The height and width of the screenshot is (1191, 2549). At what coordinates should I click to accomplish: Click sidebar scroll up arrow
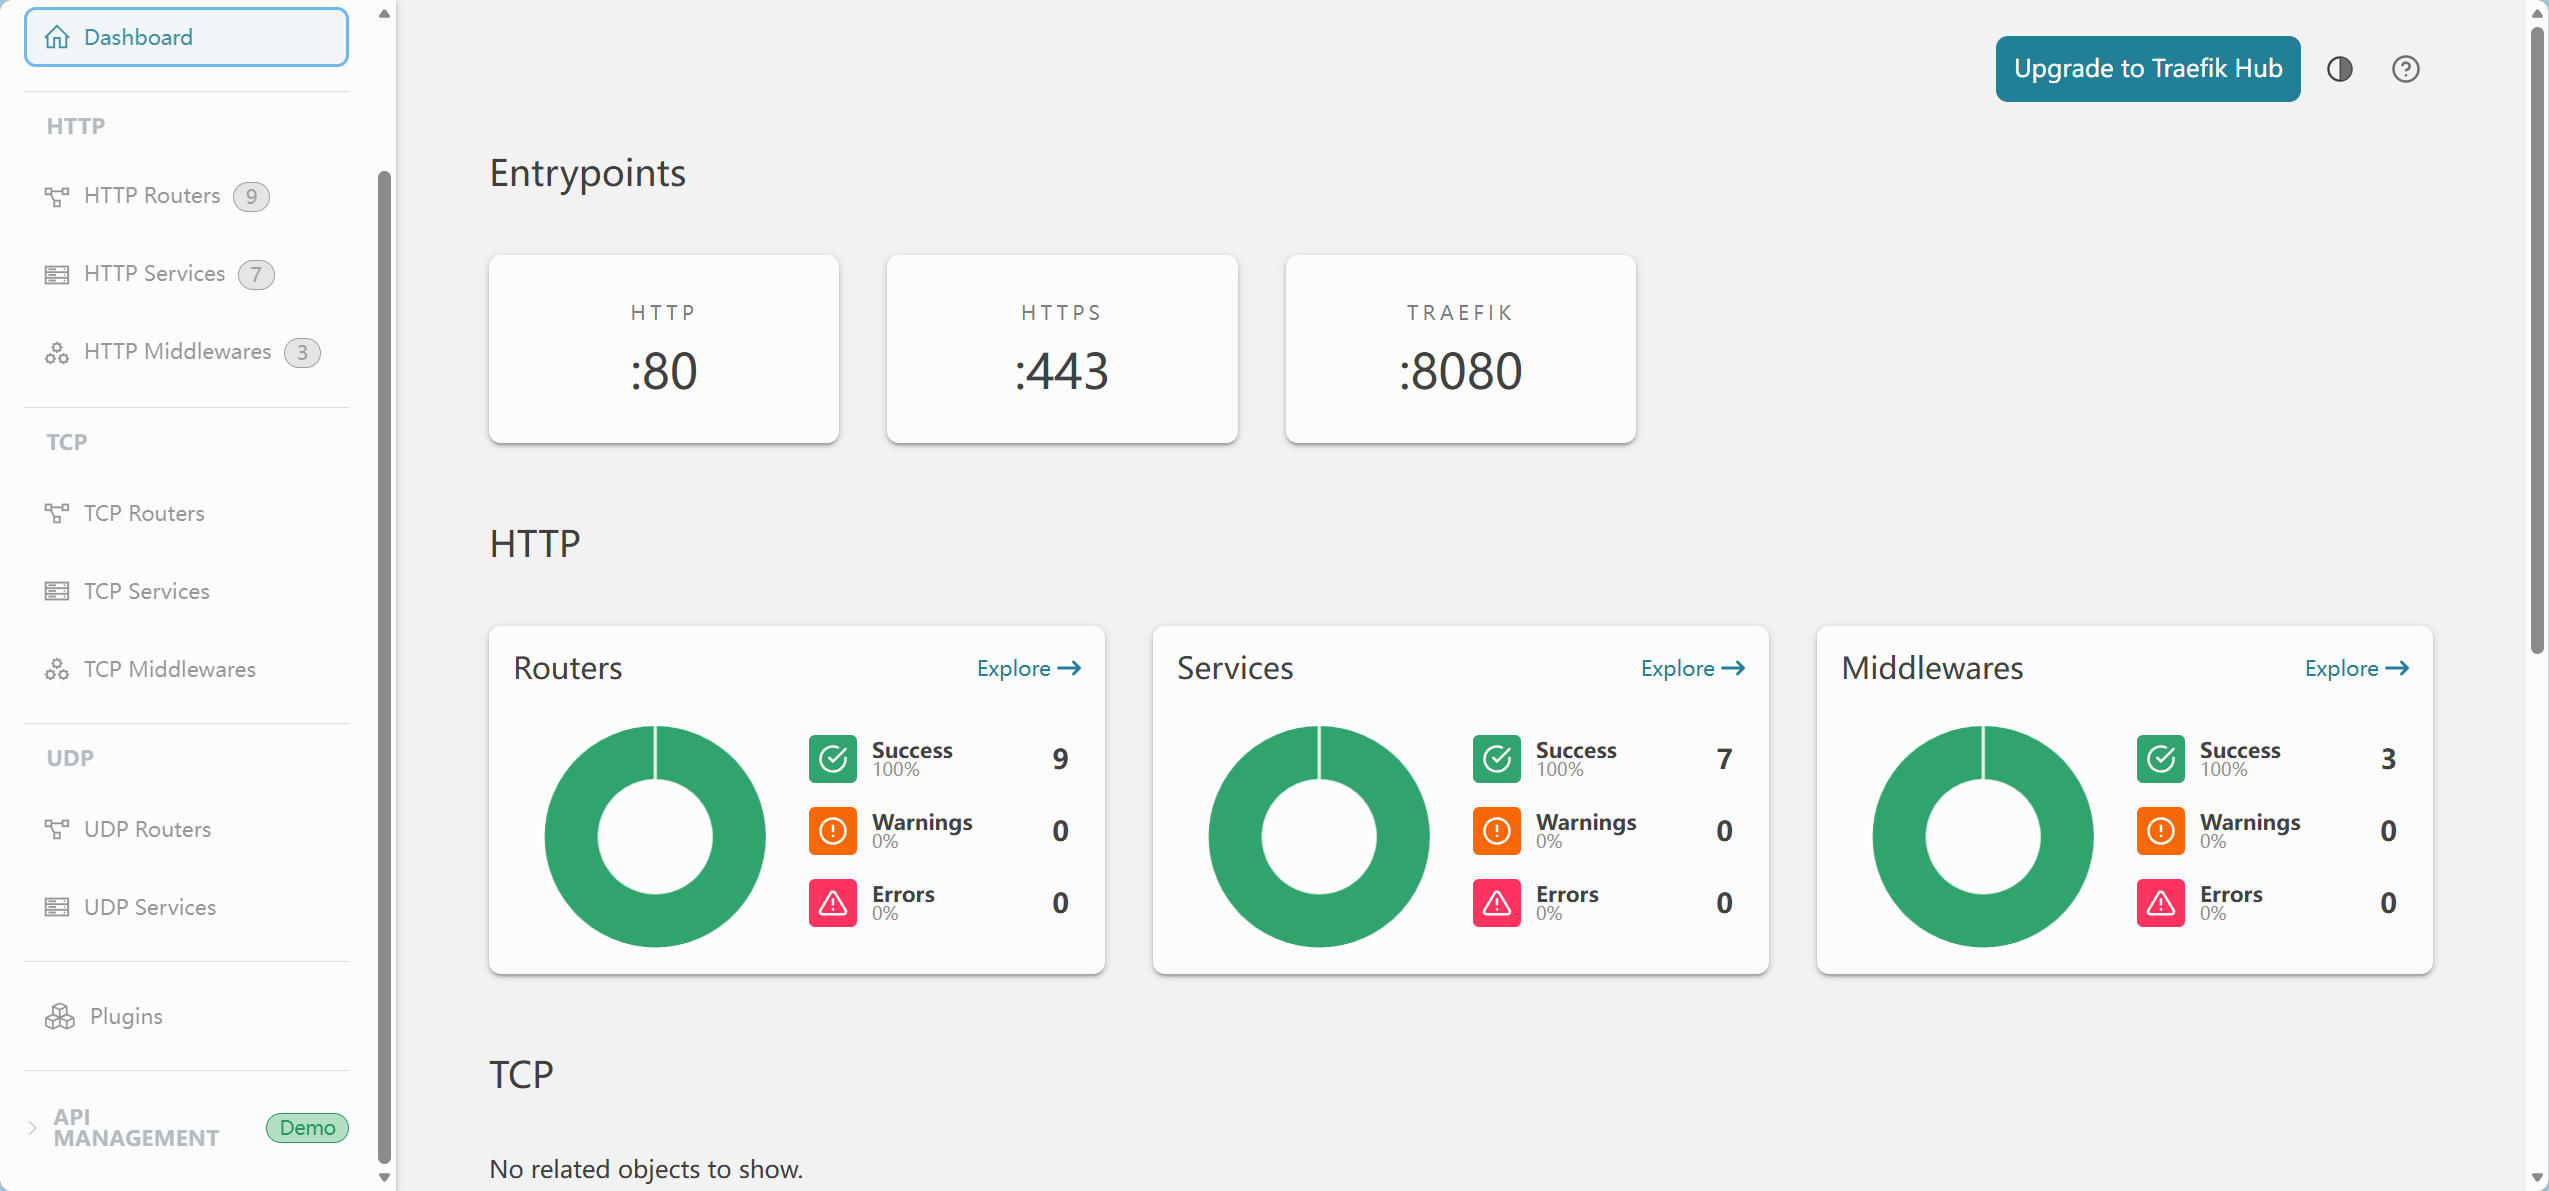coord(384,14)
